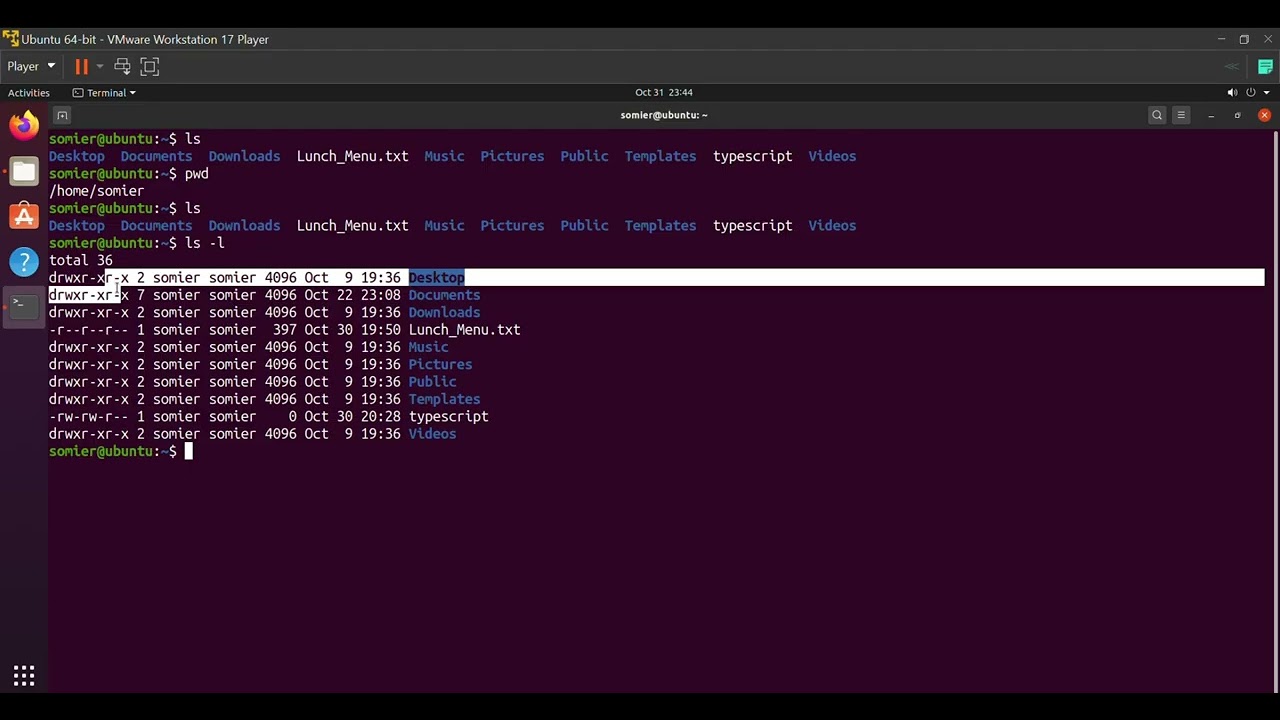The image size is (1280, 720).
Task: Launch Firefox from the dock
Action: [x=24, y=125]
